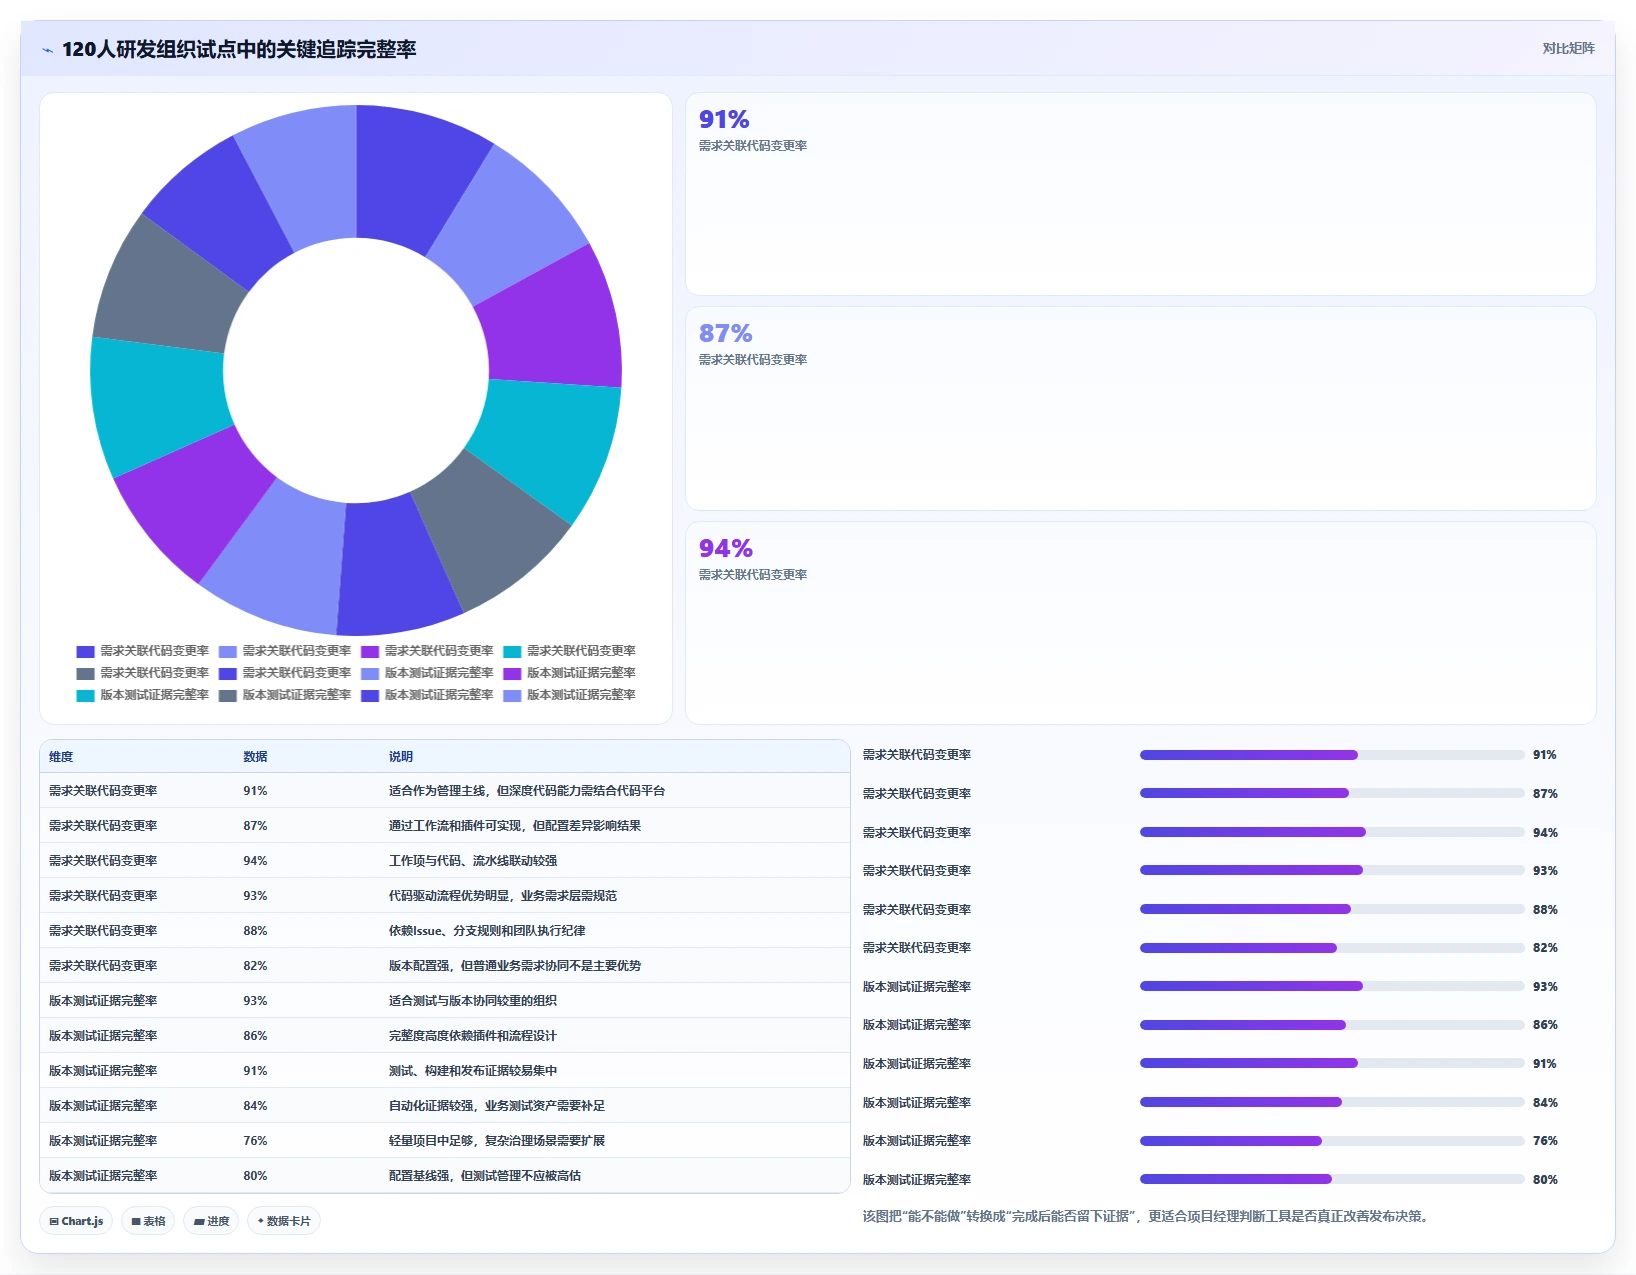This screenshot has height=1275, width=1636.
Task: Click the 需求关联代码变更率 94% progress bar
Action: pos(1332,832)
